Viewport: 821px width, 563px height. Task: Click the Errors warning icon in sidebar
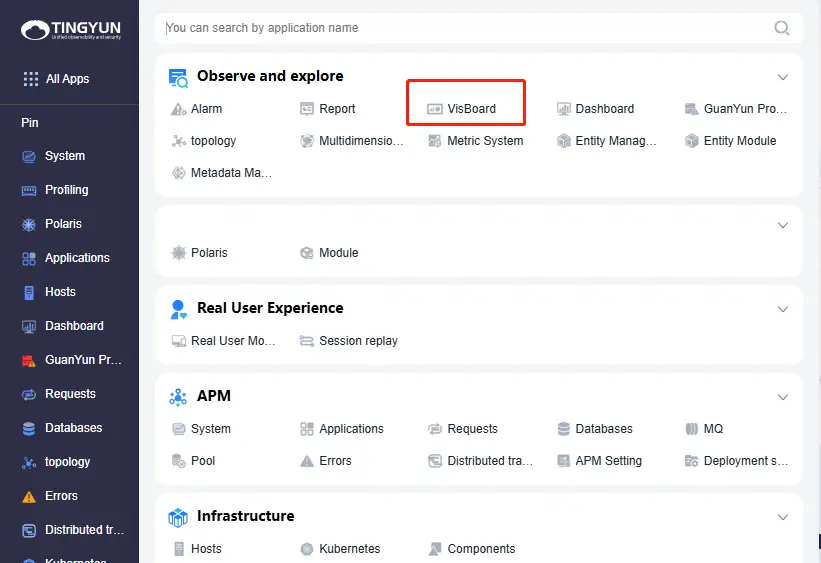28,496
